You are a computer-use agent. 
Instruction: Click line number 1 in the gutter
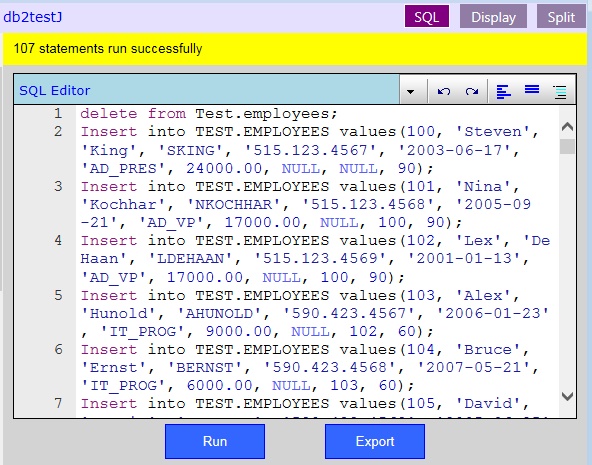pyautogui.click(x=58, y=113)
